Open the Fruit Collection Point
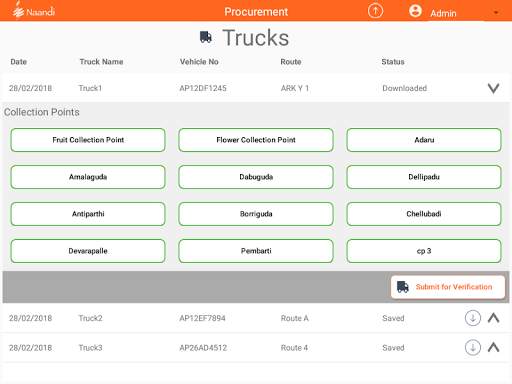 tap(88, 140)
